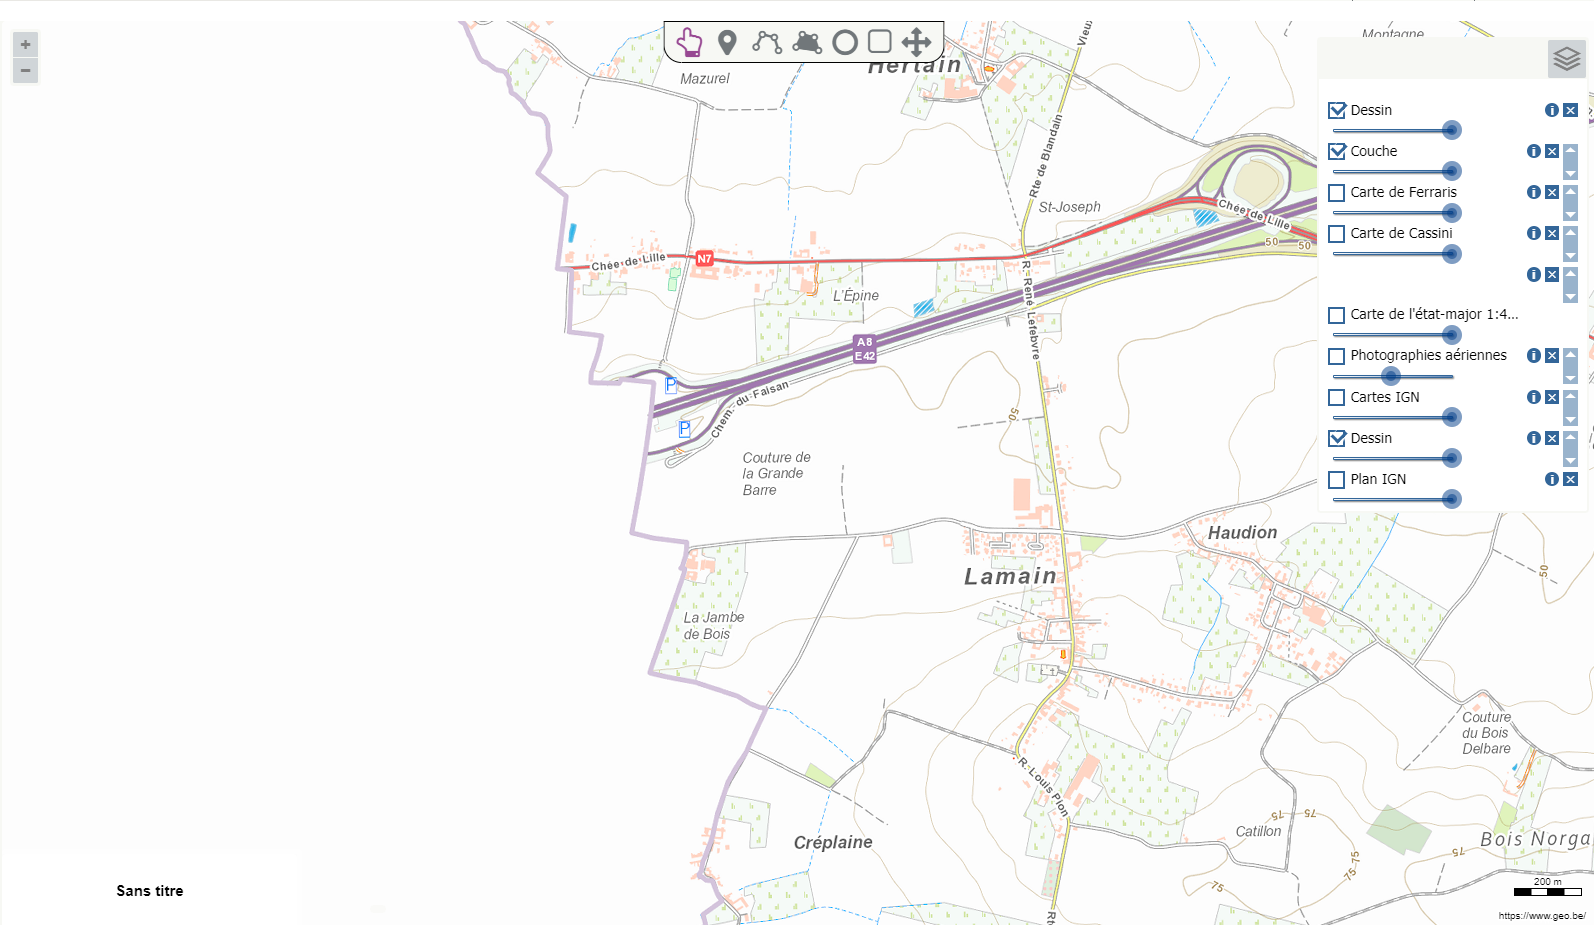
Task: Click the Photographies aériennes opacity slider handle
Action: pyautogui.click(x=1390, y=376)
